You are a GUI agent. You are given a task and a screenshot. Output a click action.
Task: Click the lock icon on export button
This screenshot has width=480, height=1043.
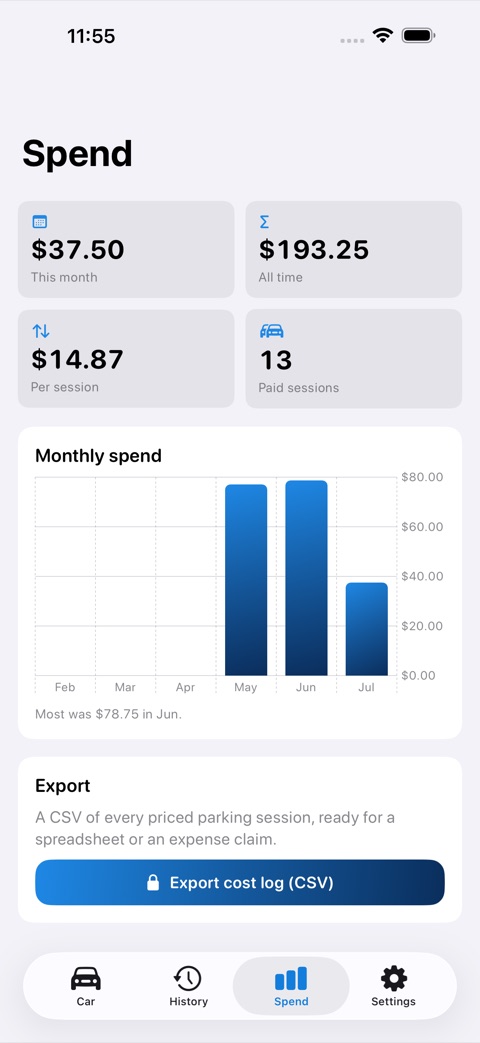point(153,883)
